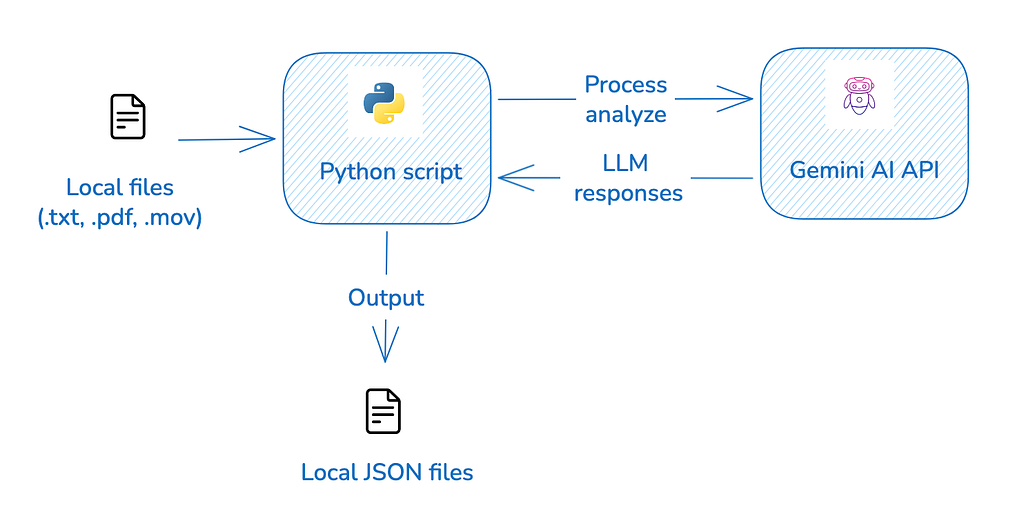Select the 'Local files' text label
The height and width of the screenshot is (523, 1024).
[120, 187]
